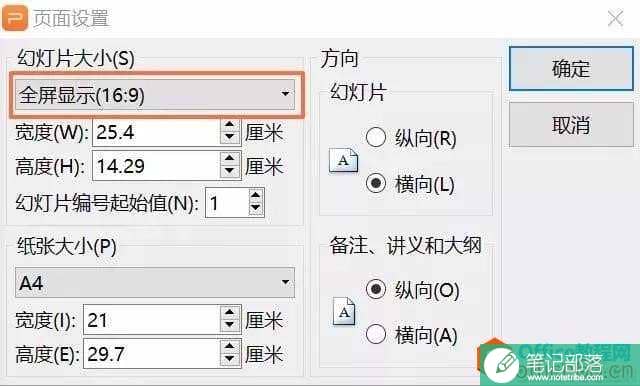This screenshot has height=386, width=640.
Task: Increase slide width with up arrow
Action: click(x=230, y=125)
